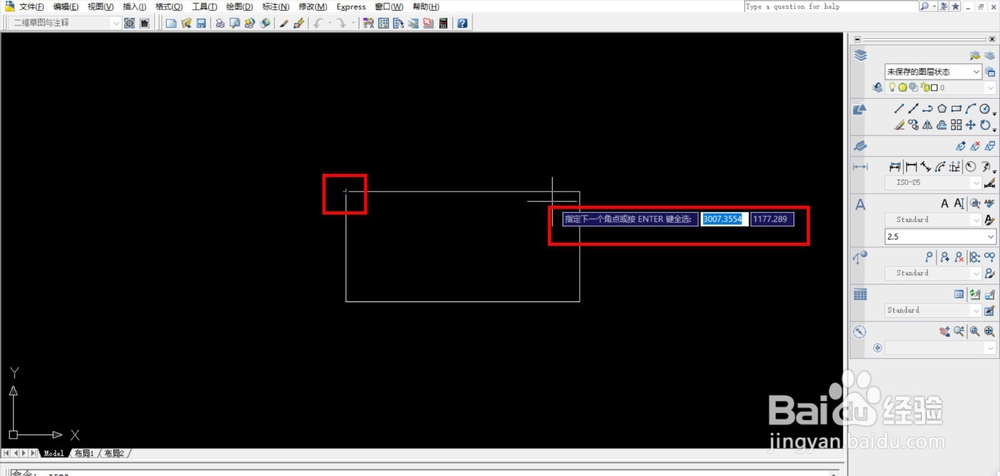Click the Arc length dimension tool
Viewport: 1000px width, 476px height.
tap(940, 167)
